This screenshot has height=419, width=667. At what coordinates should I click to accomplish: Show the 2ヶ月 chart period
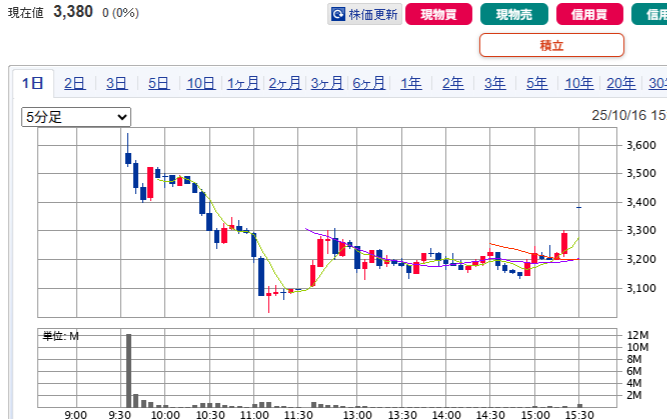(285, 84)
